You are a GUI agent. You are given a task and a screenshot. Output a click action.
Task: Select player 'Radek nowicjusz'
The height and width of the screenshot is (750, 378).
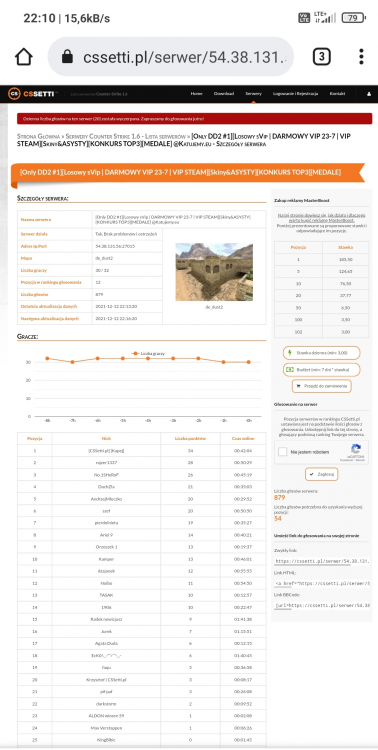106,619
